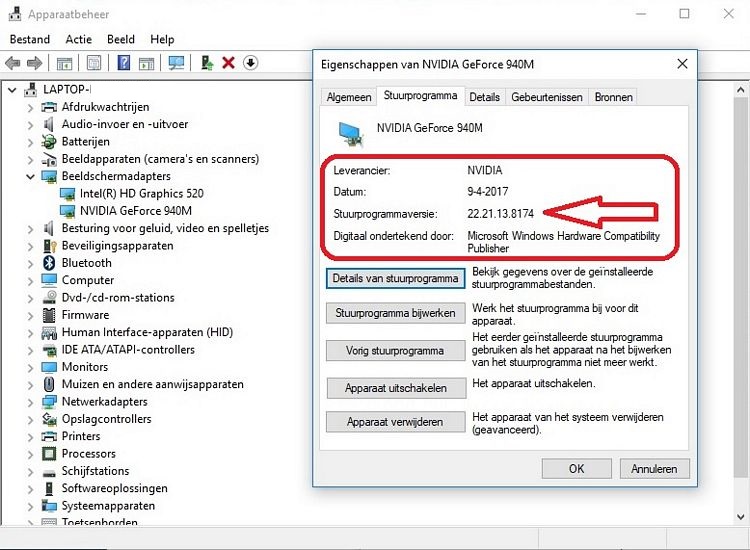750x550 pixels.
Task: Select the Dvd-/cd-rom-stations drive icon
Action: [49, 297]
